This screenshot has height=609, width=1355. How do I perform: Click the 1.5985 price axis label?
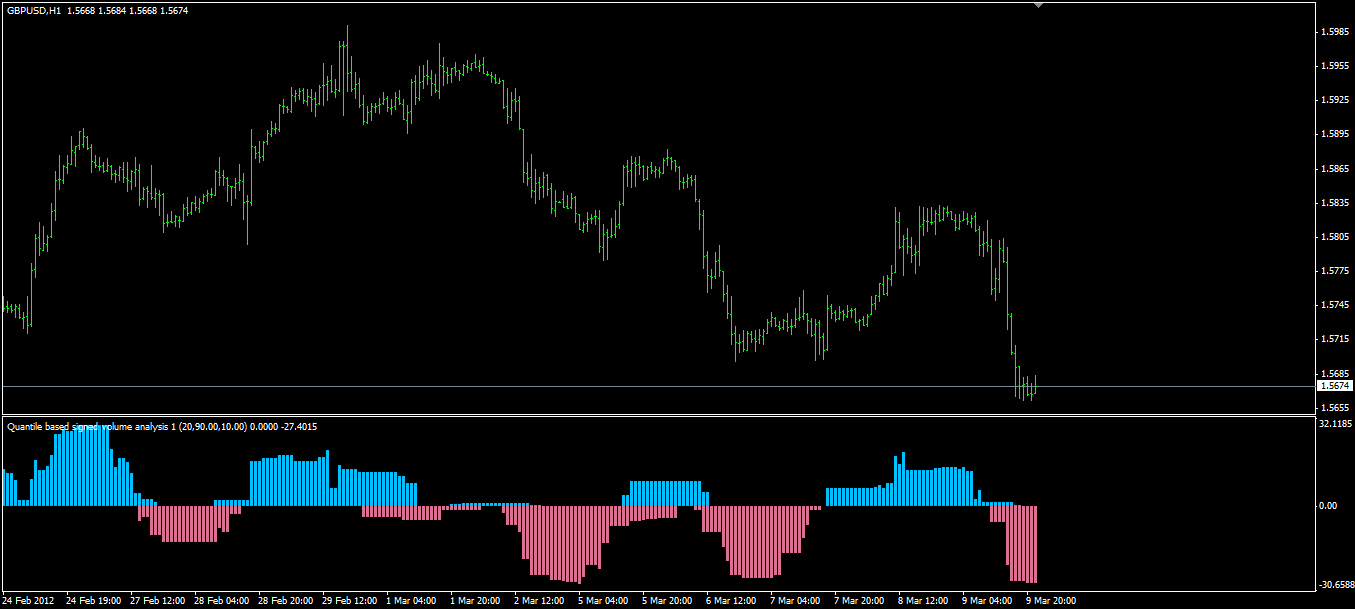pyautogui.click(x=1334, y=32)
